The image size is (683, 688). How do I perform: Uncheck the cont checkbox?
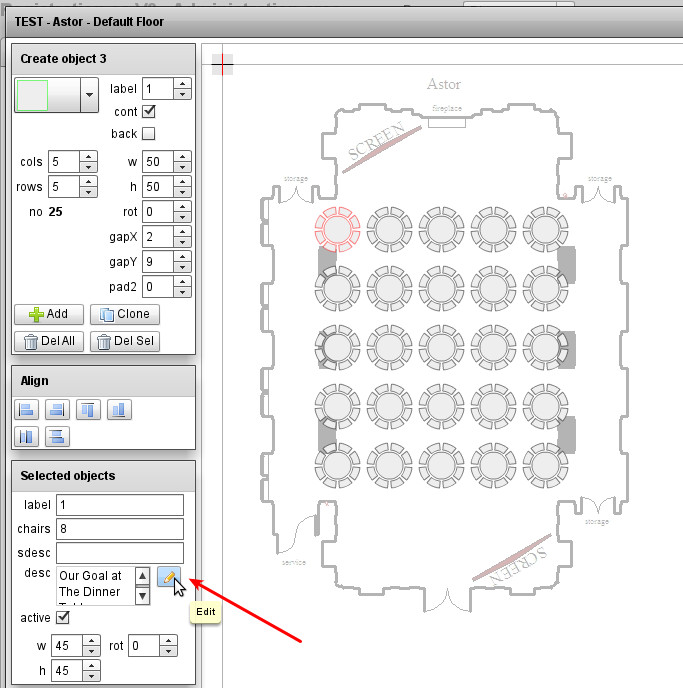pyautogui.click(x=149, y=111)
